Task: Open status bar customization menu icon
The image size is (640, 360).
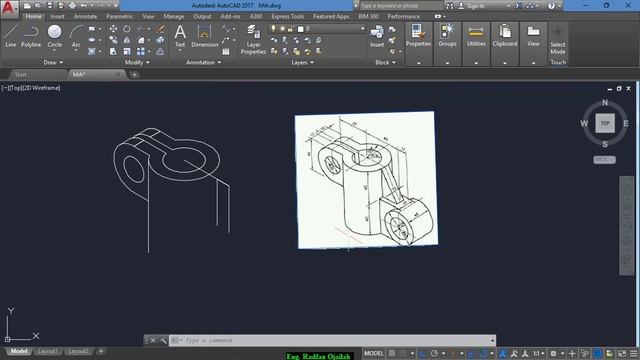Action: pyautogui.click(x=633, y=353)
